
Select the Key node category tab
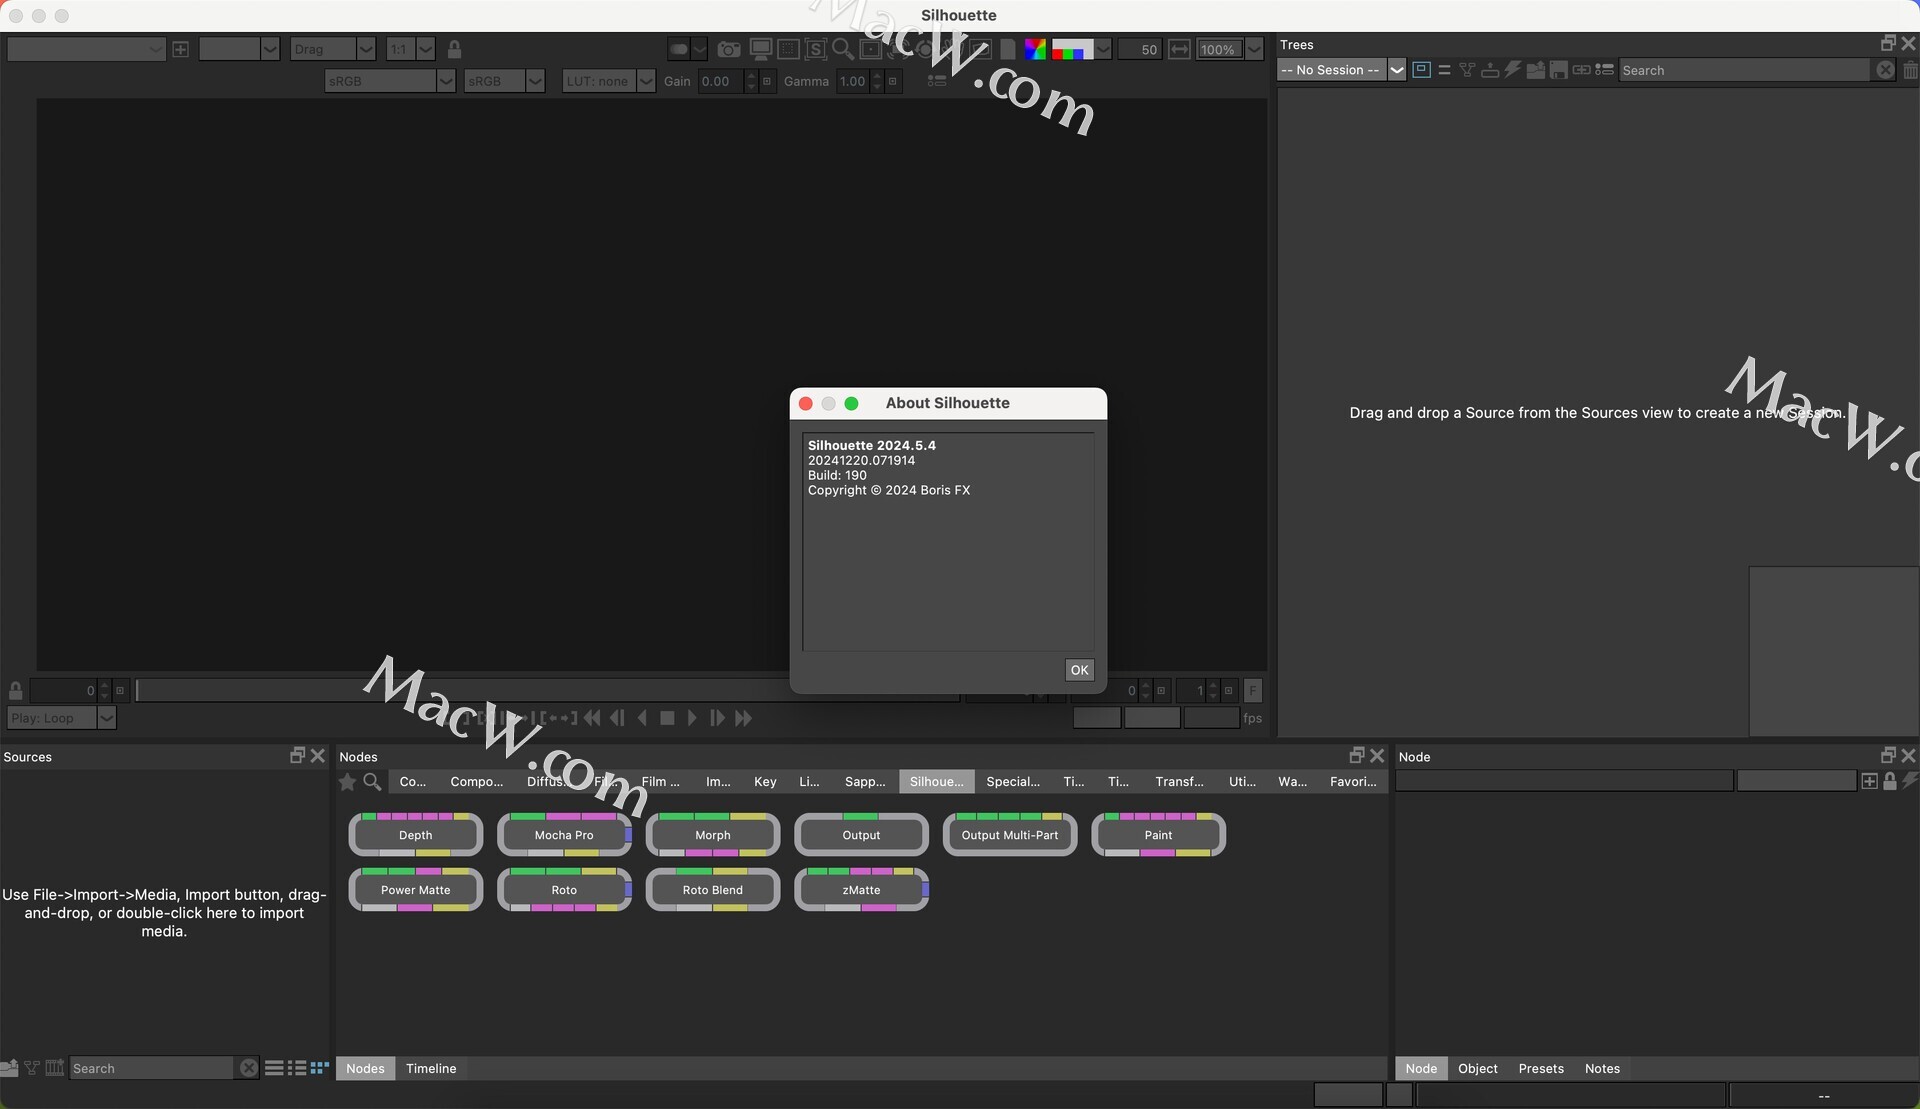click(765, 782)
